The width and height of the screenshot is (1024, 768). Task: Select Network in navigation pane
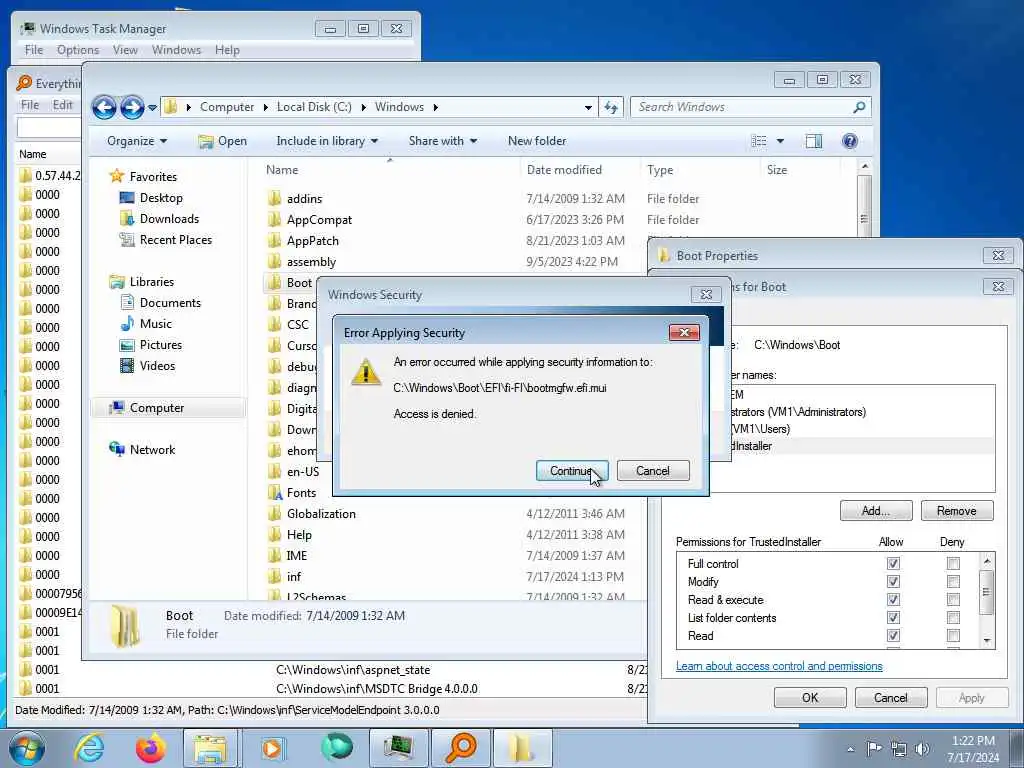[x=152, y=449]
